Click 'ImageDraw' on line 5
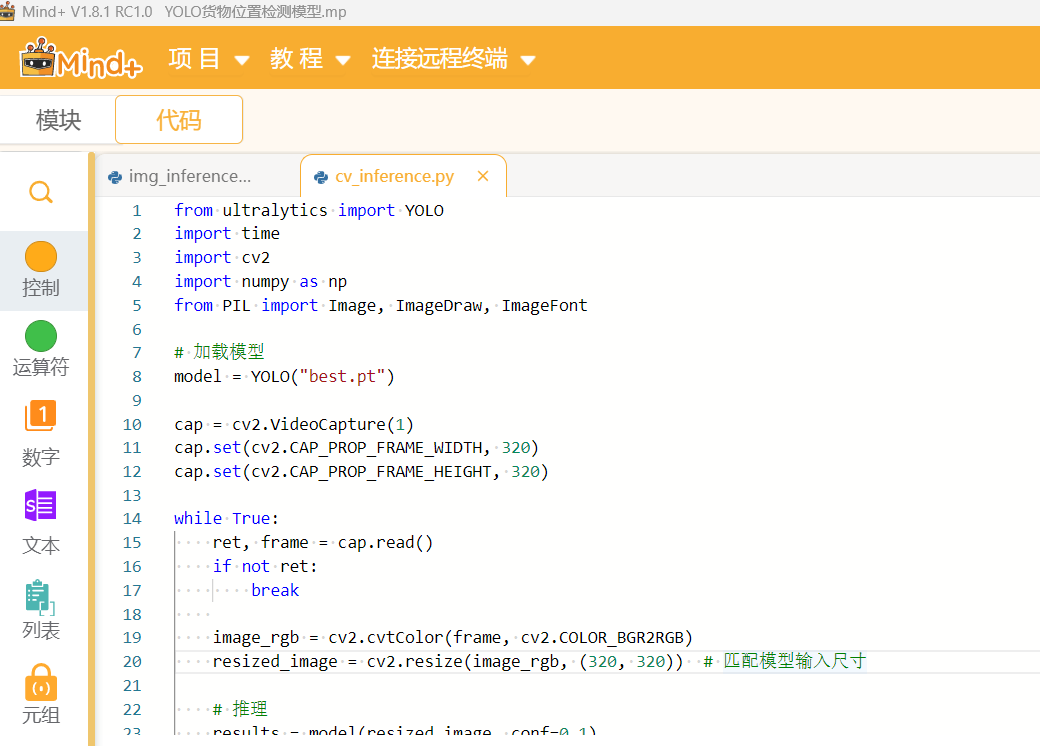This screenshot has height=746, width=1040. click(x=439, y=306)
